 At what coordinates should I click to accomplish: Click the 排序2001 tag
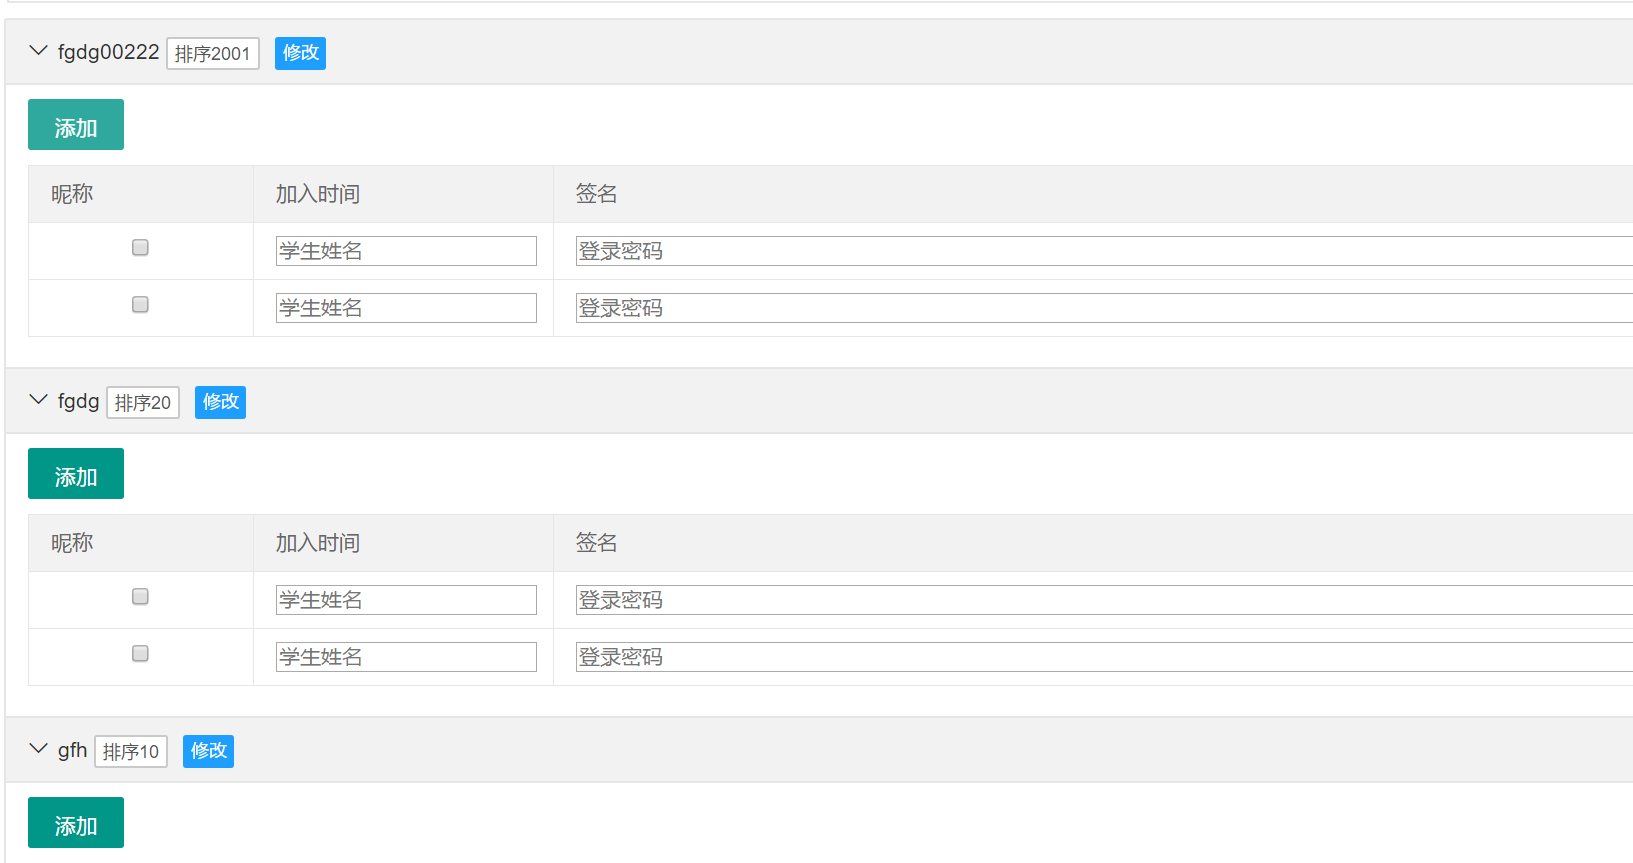pos(213,53)
